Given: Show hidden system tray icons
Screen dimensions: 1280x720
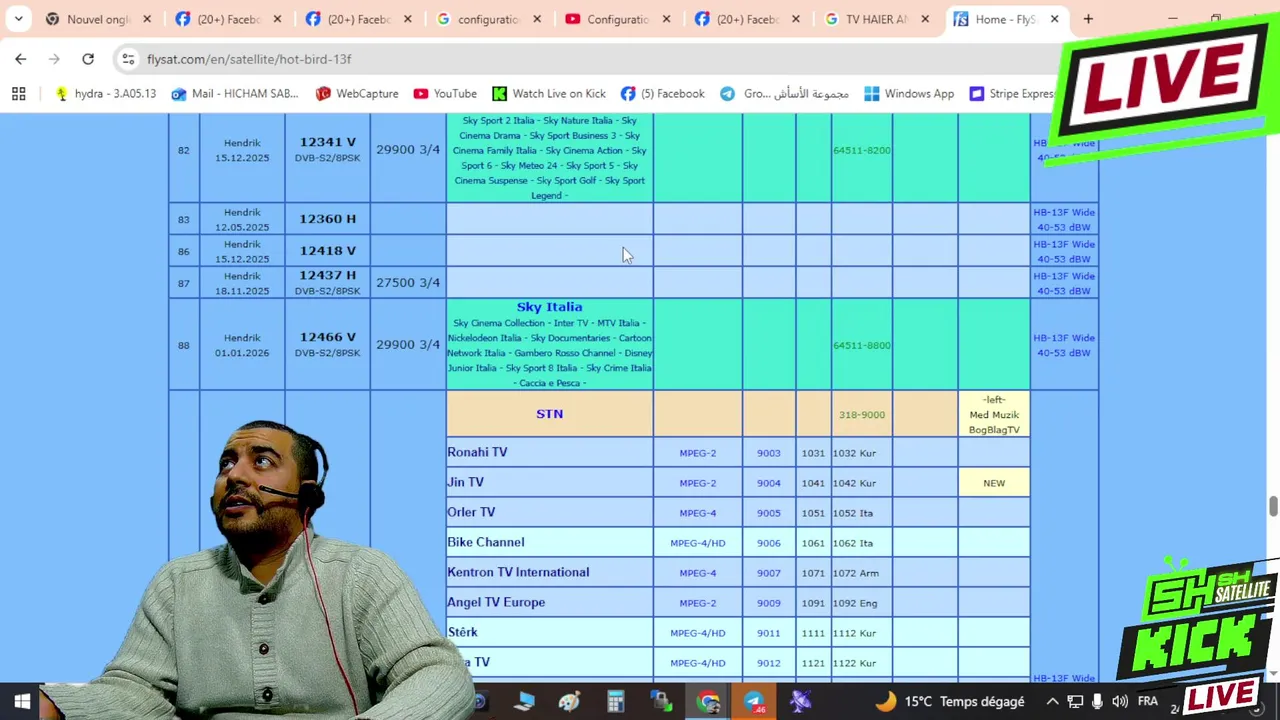Looking at the screenshot, I should pyautogui.click(x=1052, y=702).
